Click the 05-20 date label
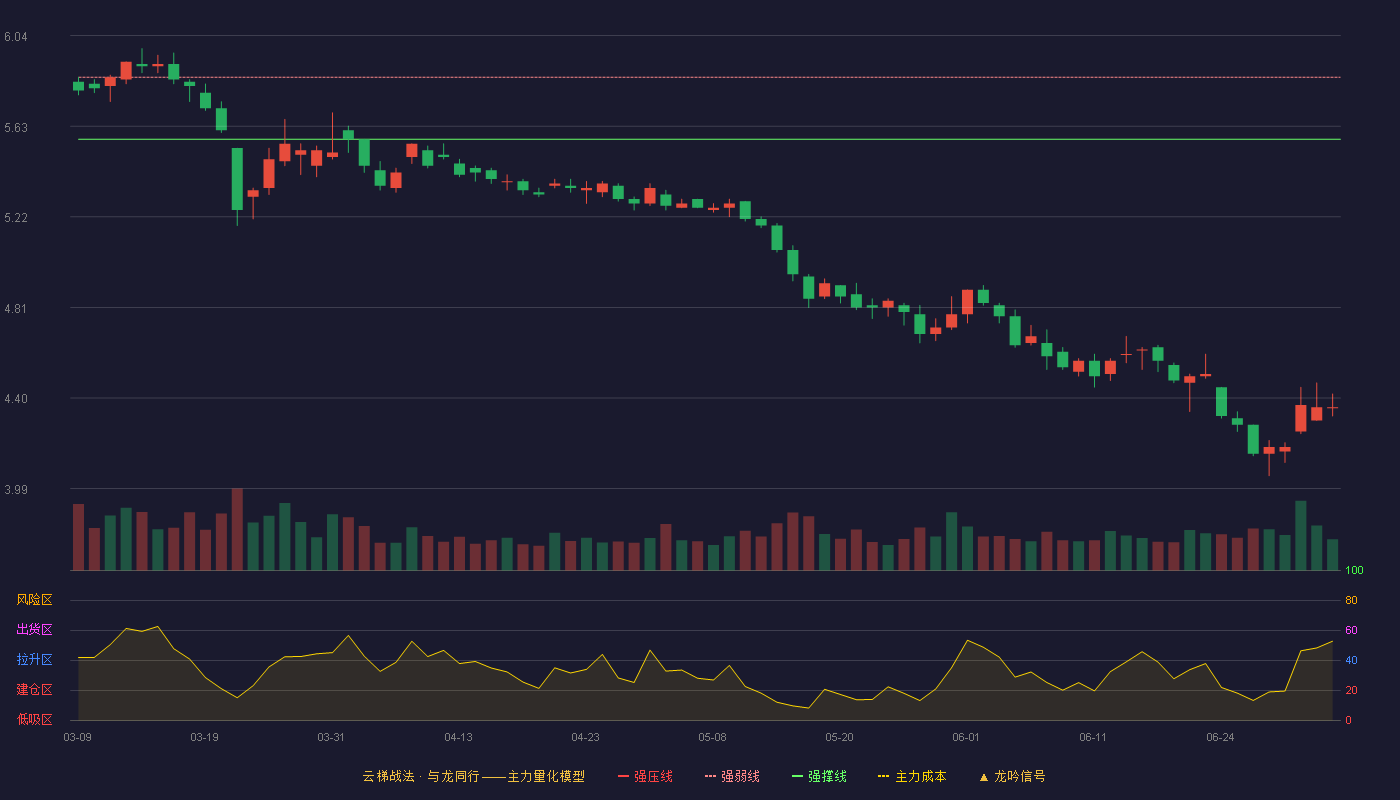 click(x=839, y=737)
